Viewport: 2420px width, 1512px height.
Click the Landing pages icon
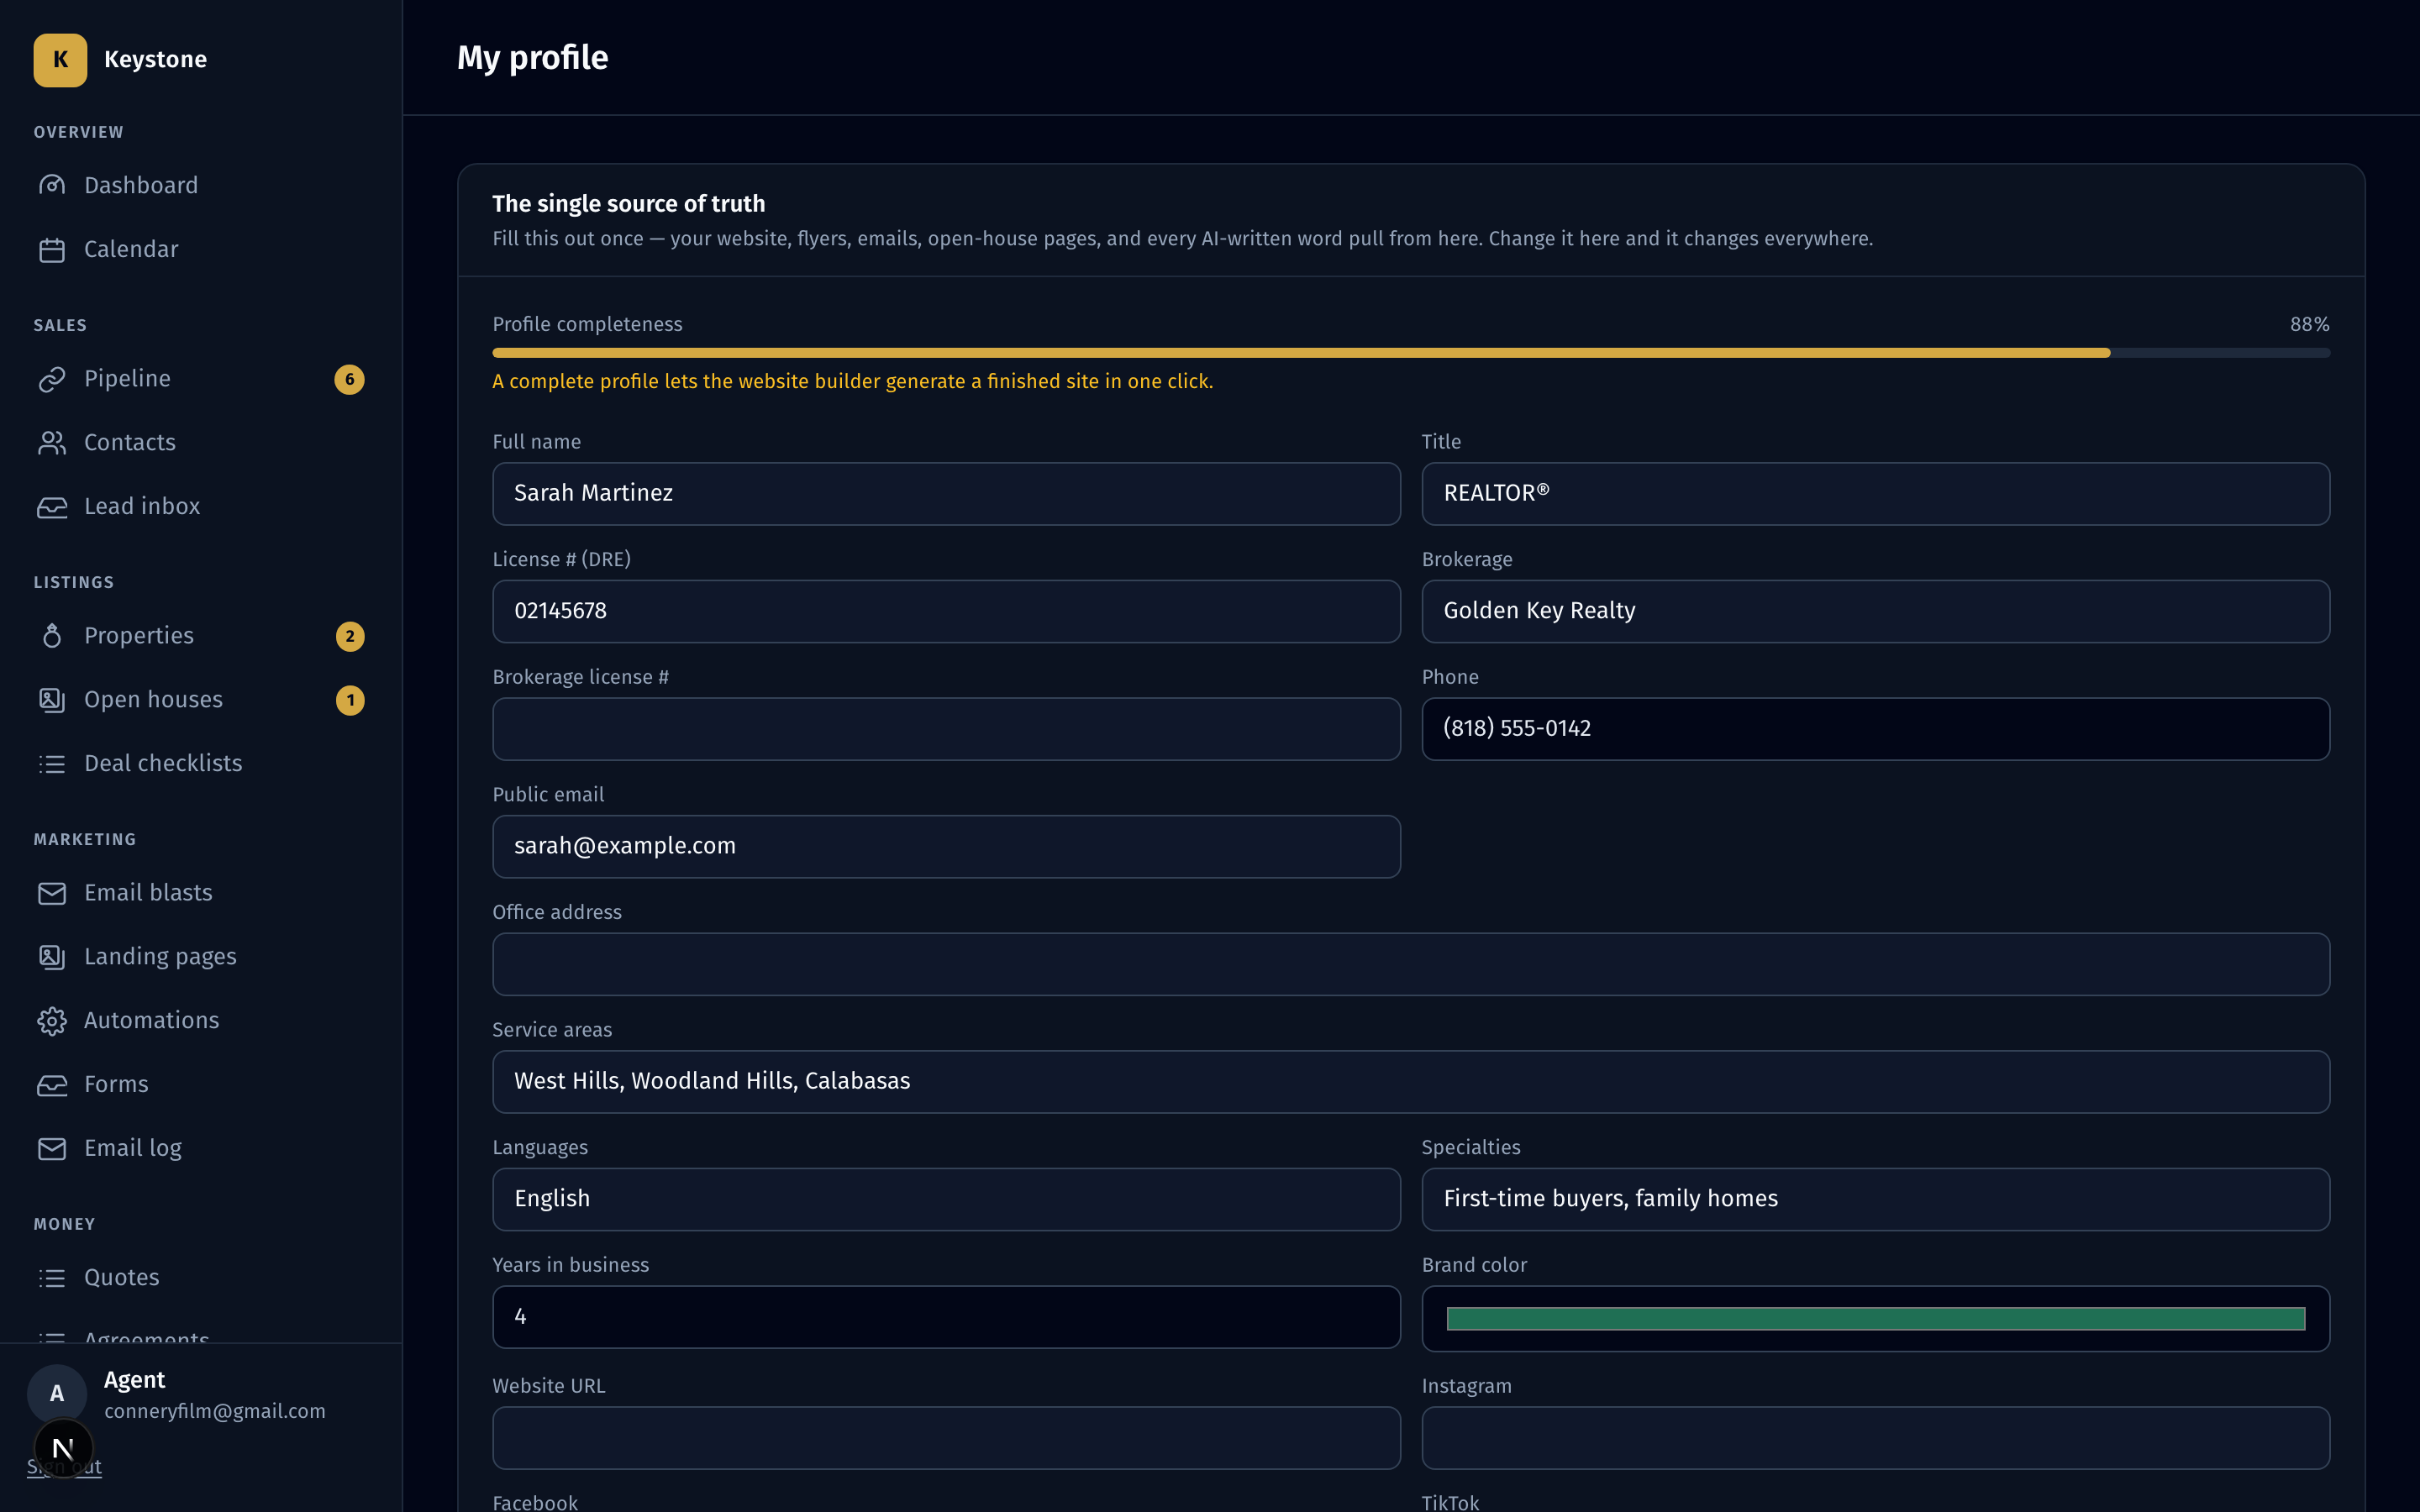(52, 957)
